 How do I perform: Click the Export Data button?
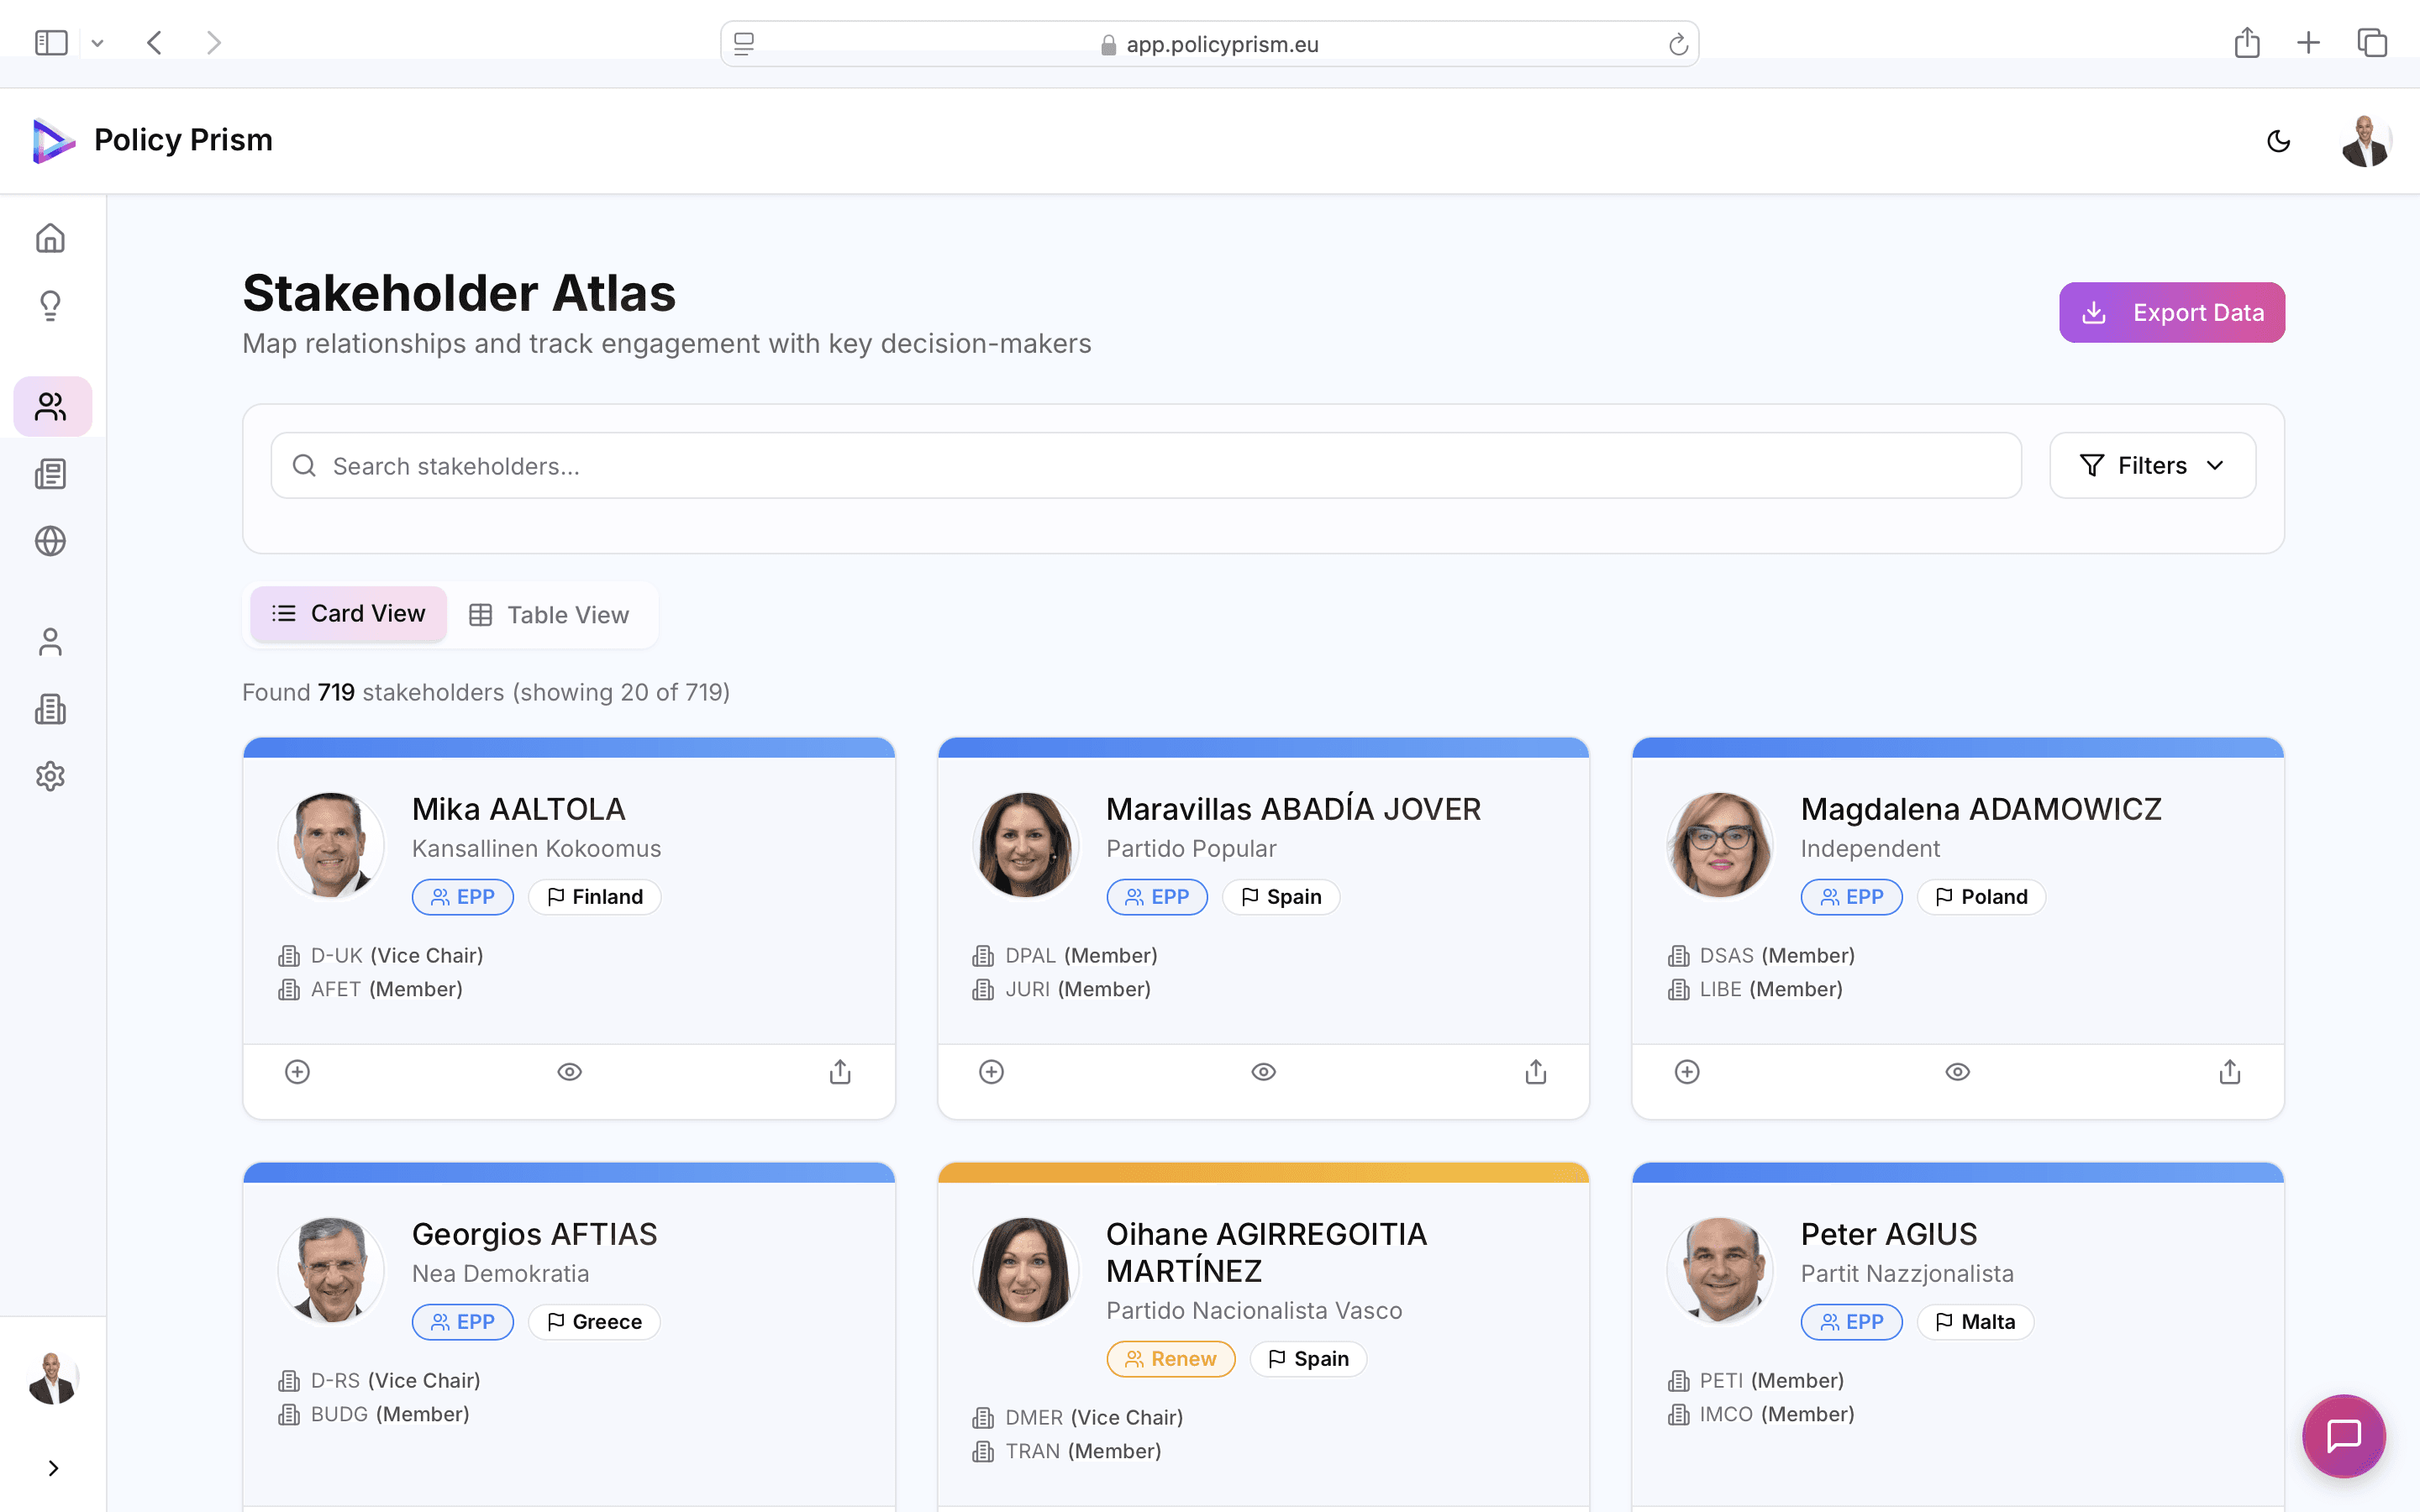[2171, 313]
